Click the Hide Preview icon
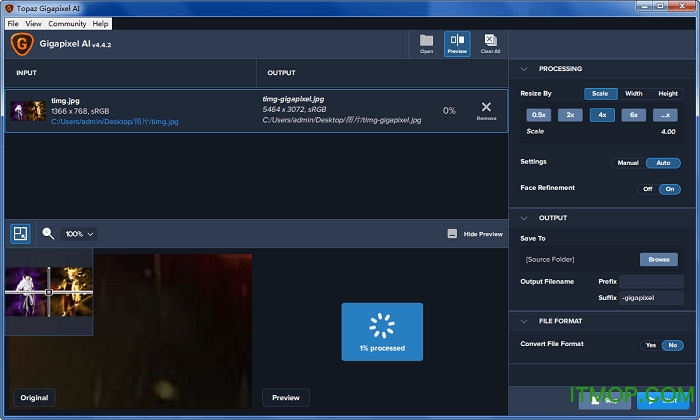Screen dimensions: 700x420 coord(452,234)
